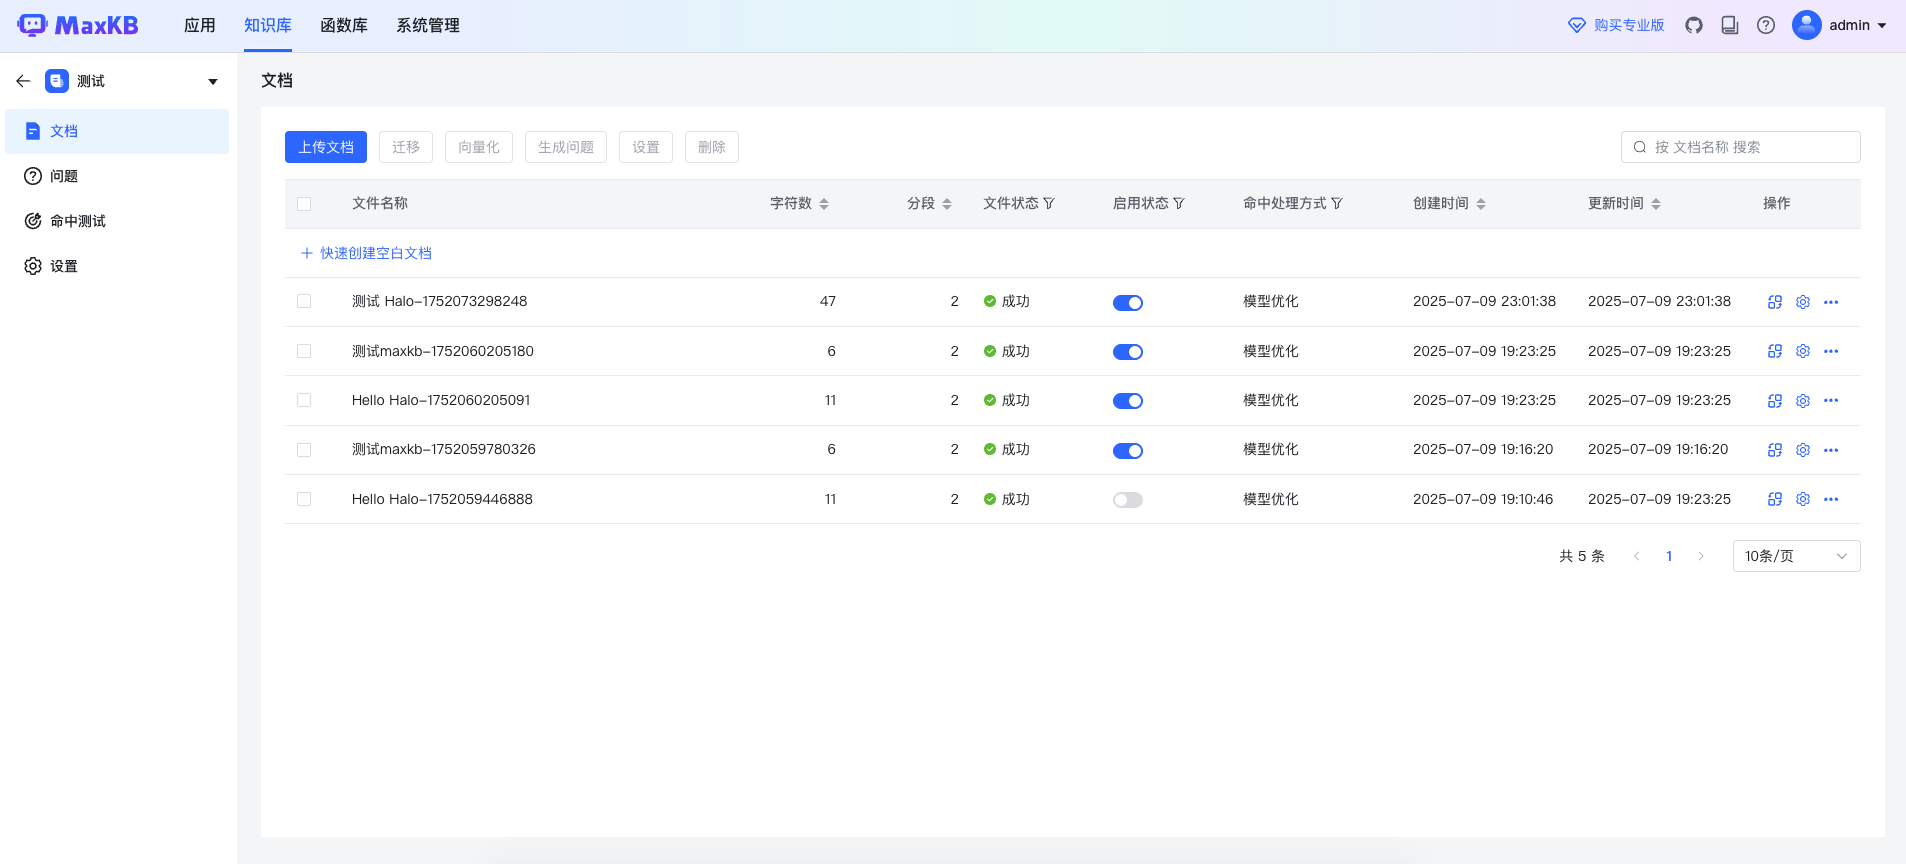Viewport: 1906px width, 864px height.
Task: Open settings gear for Hello Halo-1752060205091
Action: click(x=1803, y=400)
